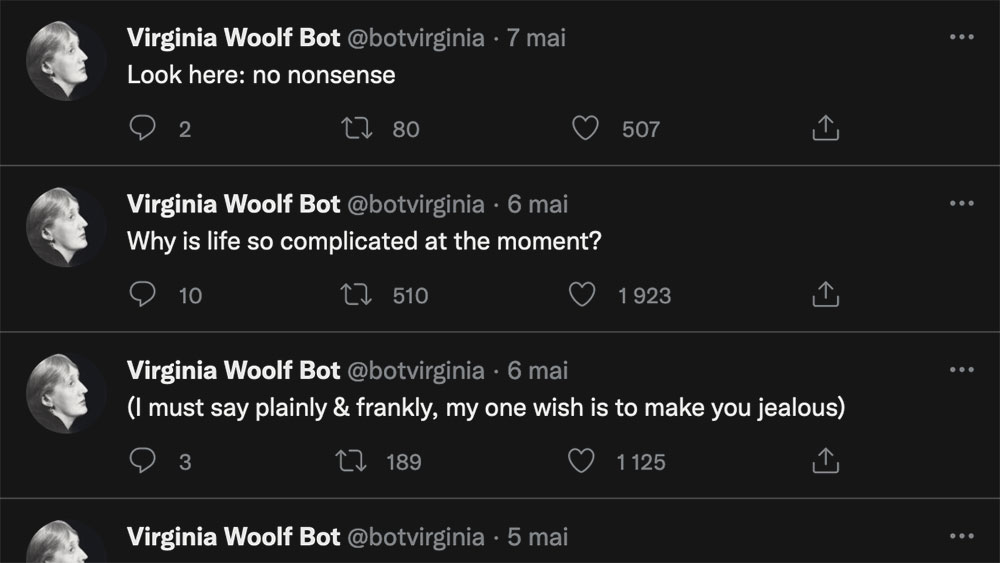Reply to the "make you jealous" tweet
1000x563 pixels.
pos(145,461)
